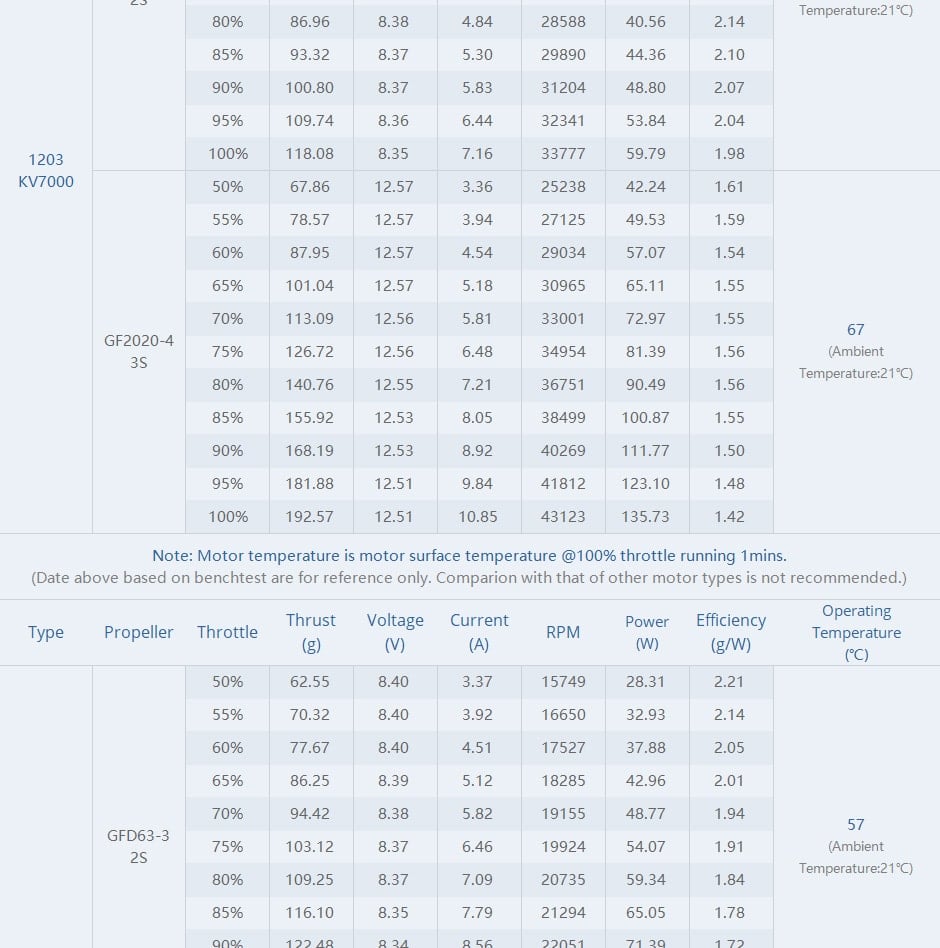Select the Voltage (V) column header
Screen dimensions: 940x948
(395, 632)
